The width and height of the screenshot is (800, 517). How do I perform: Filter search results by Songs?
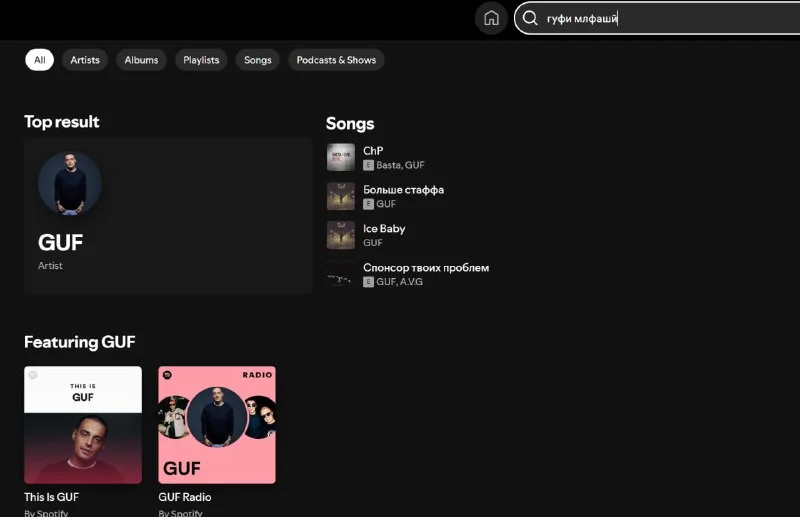coord(258,60)
